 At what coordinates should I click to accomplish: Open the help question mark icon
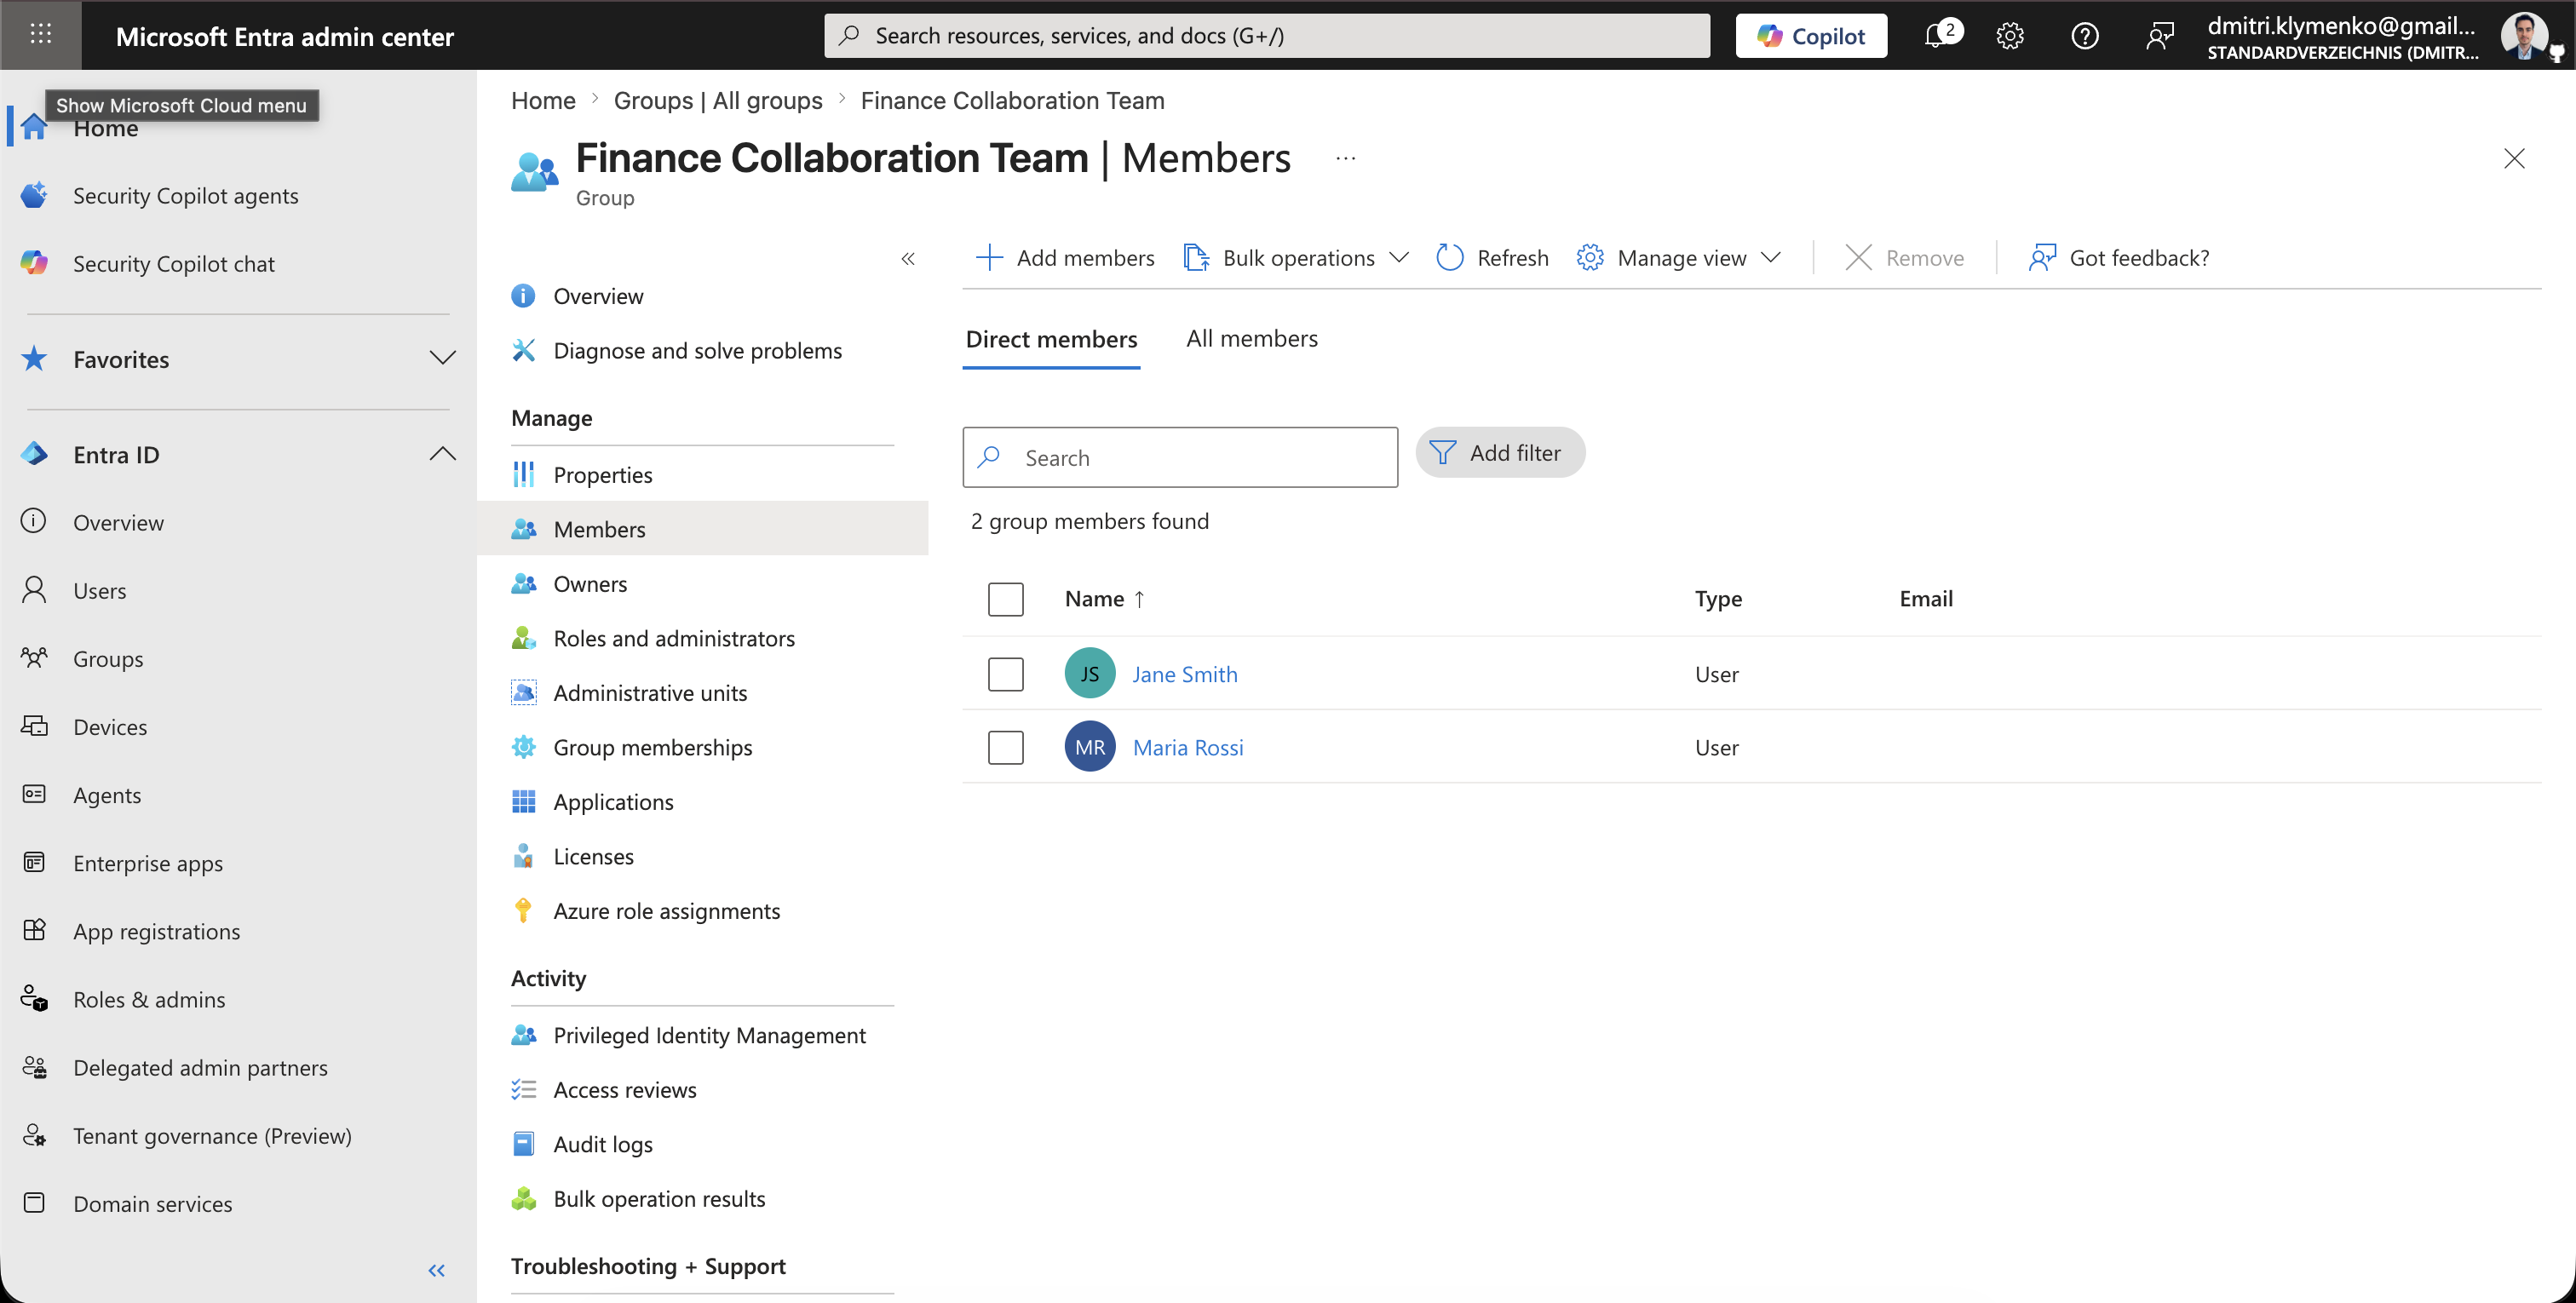(x=2084, y=36)
